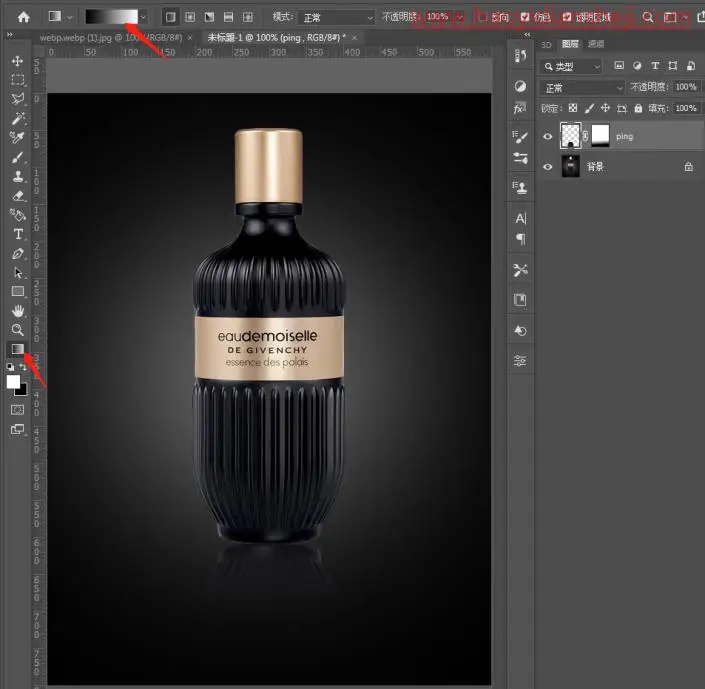Select the Hand tool
The width and height of the screenshot is (705, 689).
(18, 311)
